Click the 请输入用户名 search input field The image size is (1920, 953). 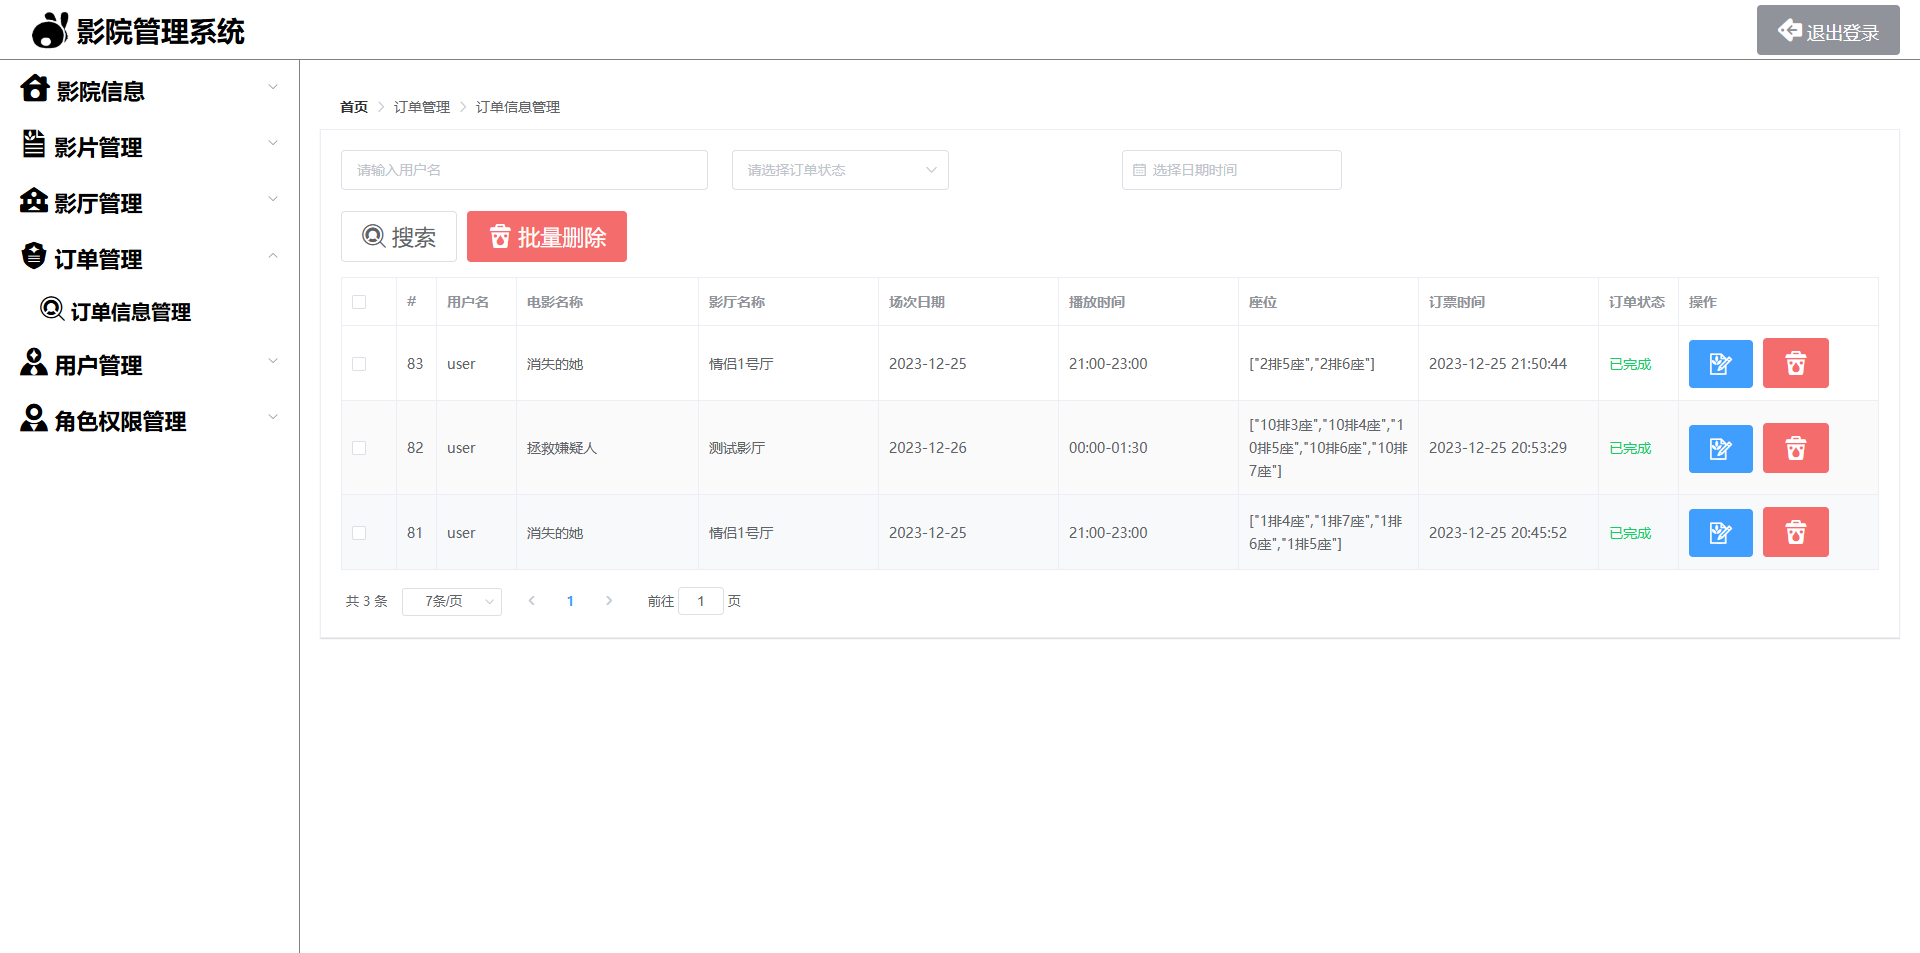(524, 170)
